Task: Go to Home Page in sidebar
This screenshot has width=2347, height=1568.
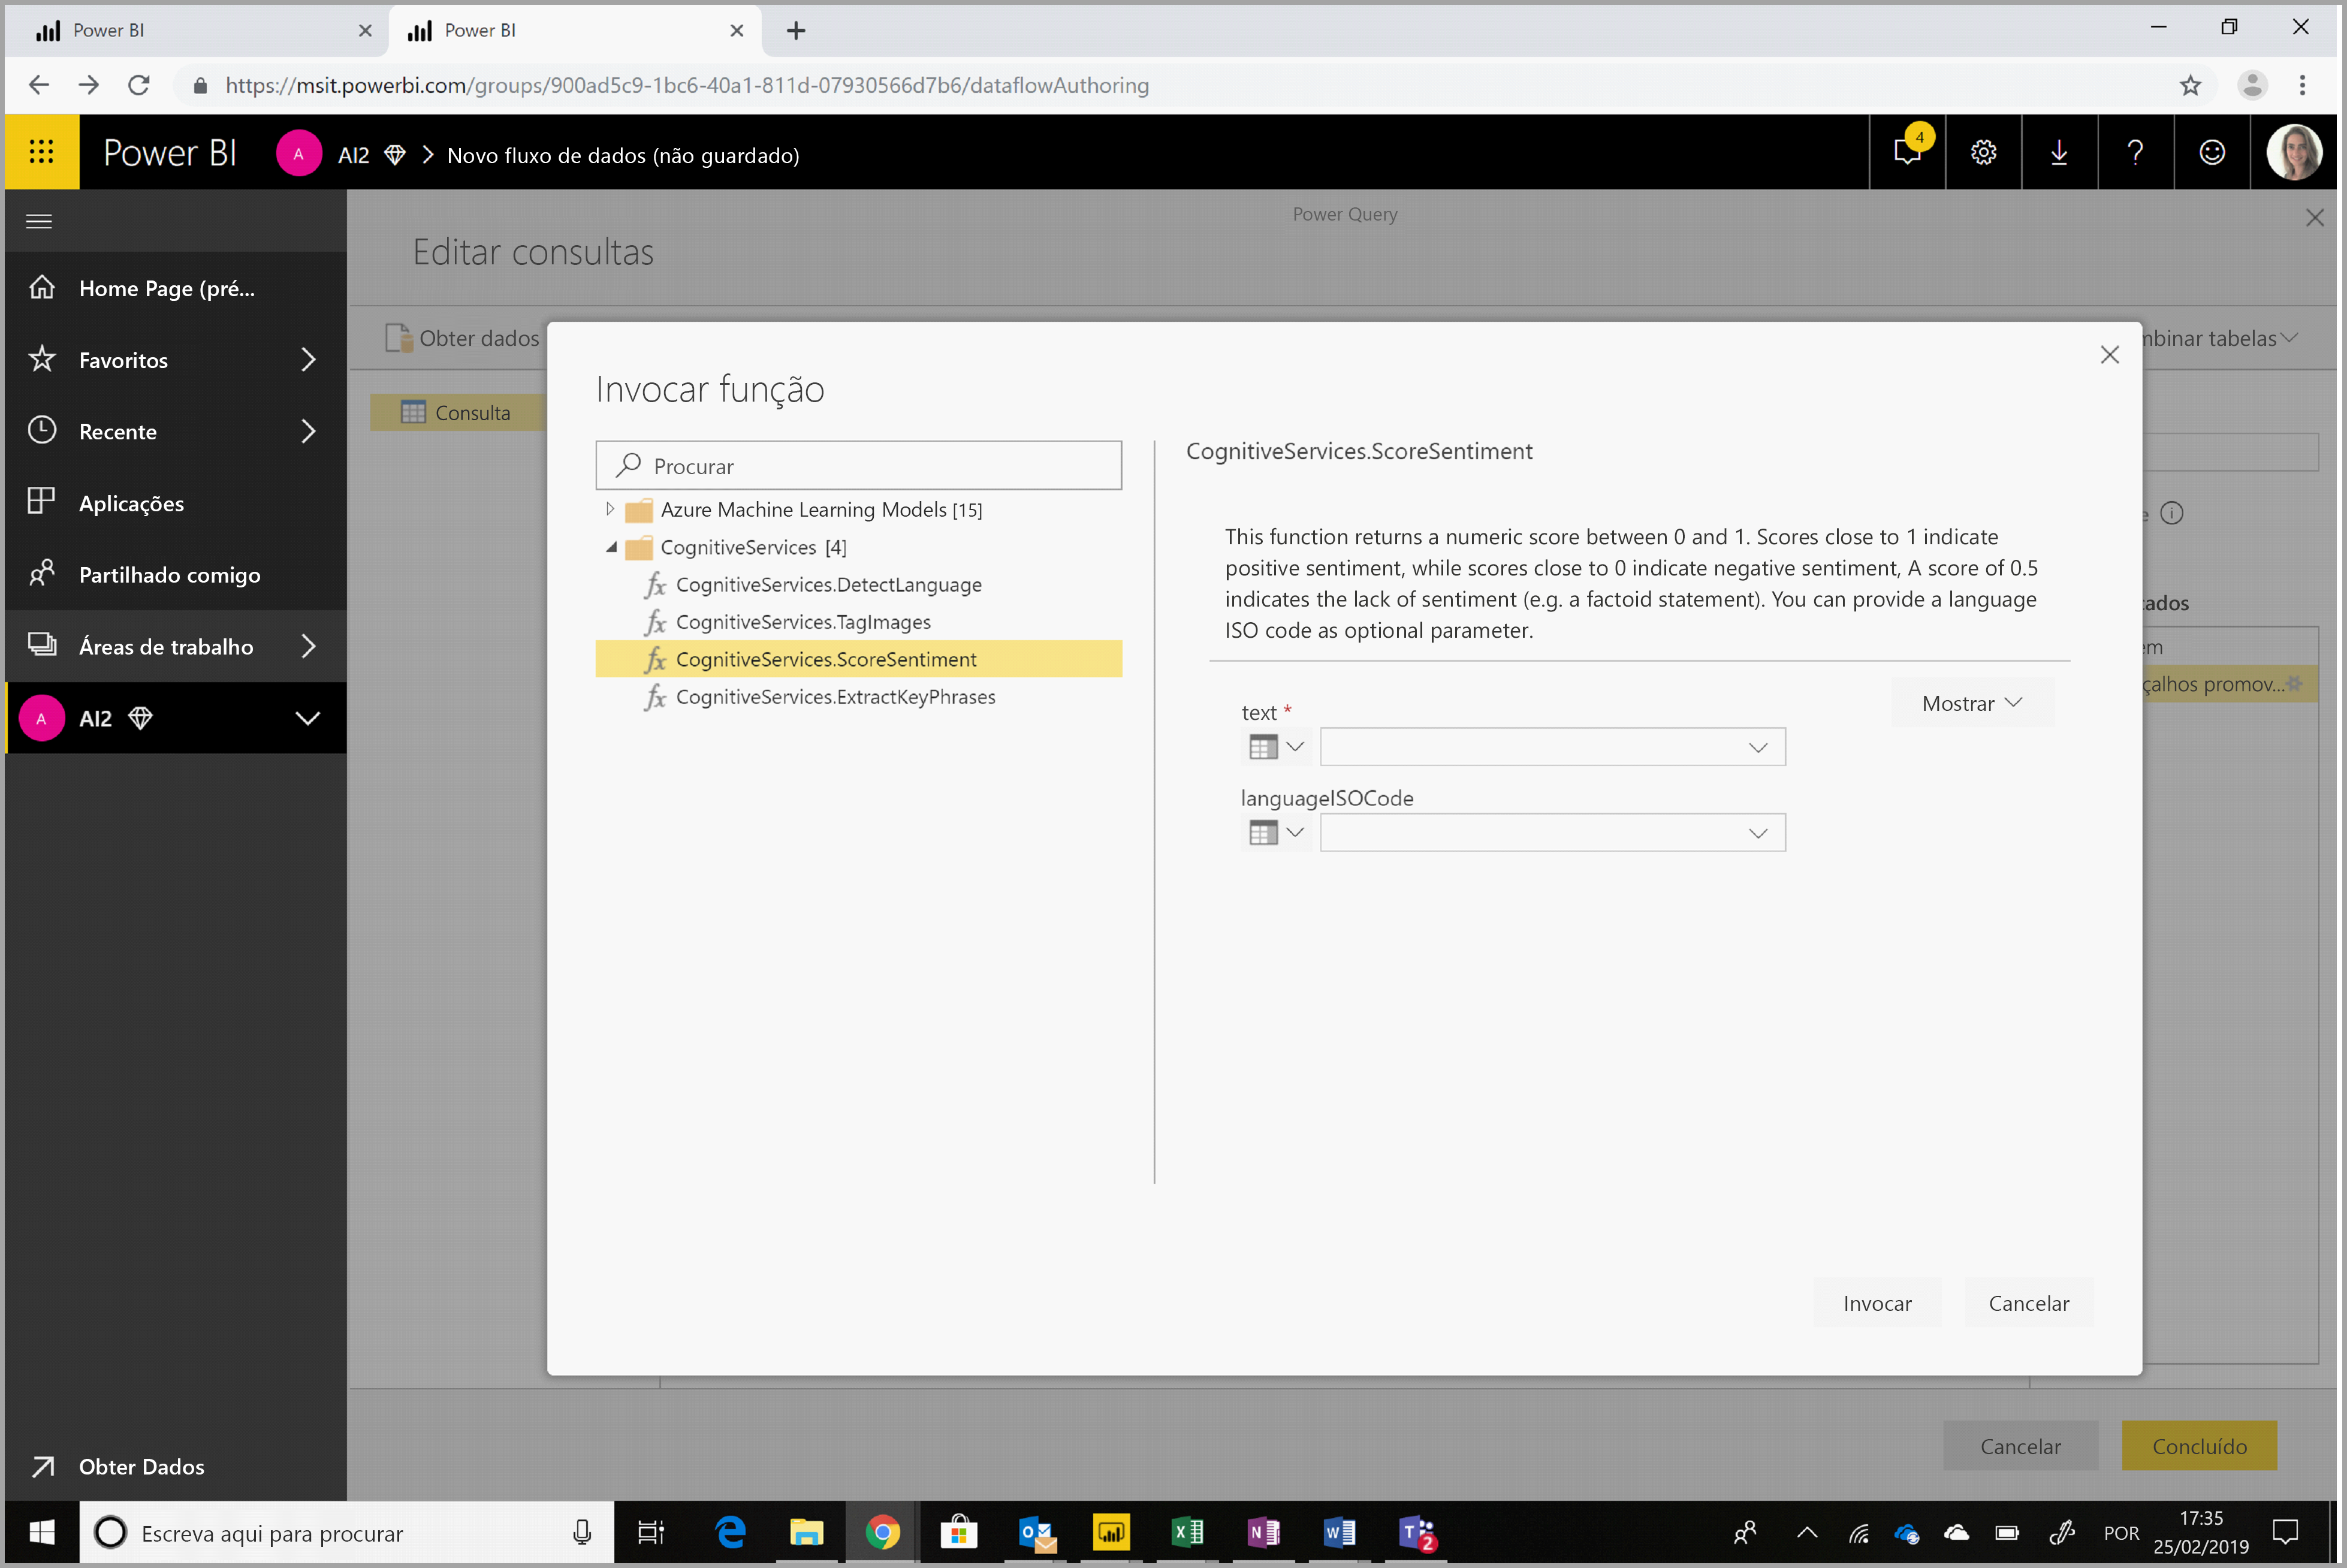Action: (x=176, y=288)
